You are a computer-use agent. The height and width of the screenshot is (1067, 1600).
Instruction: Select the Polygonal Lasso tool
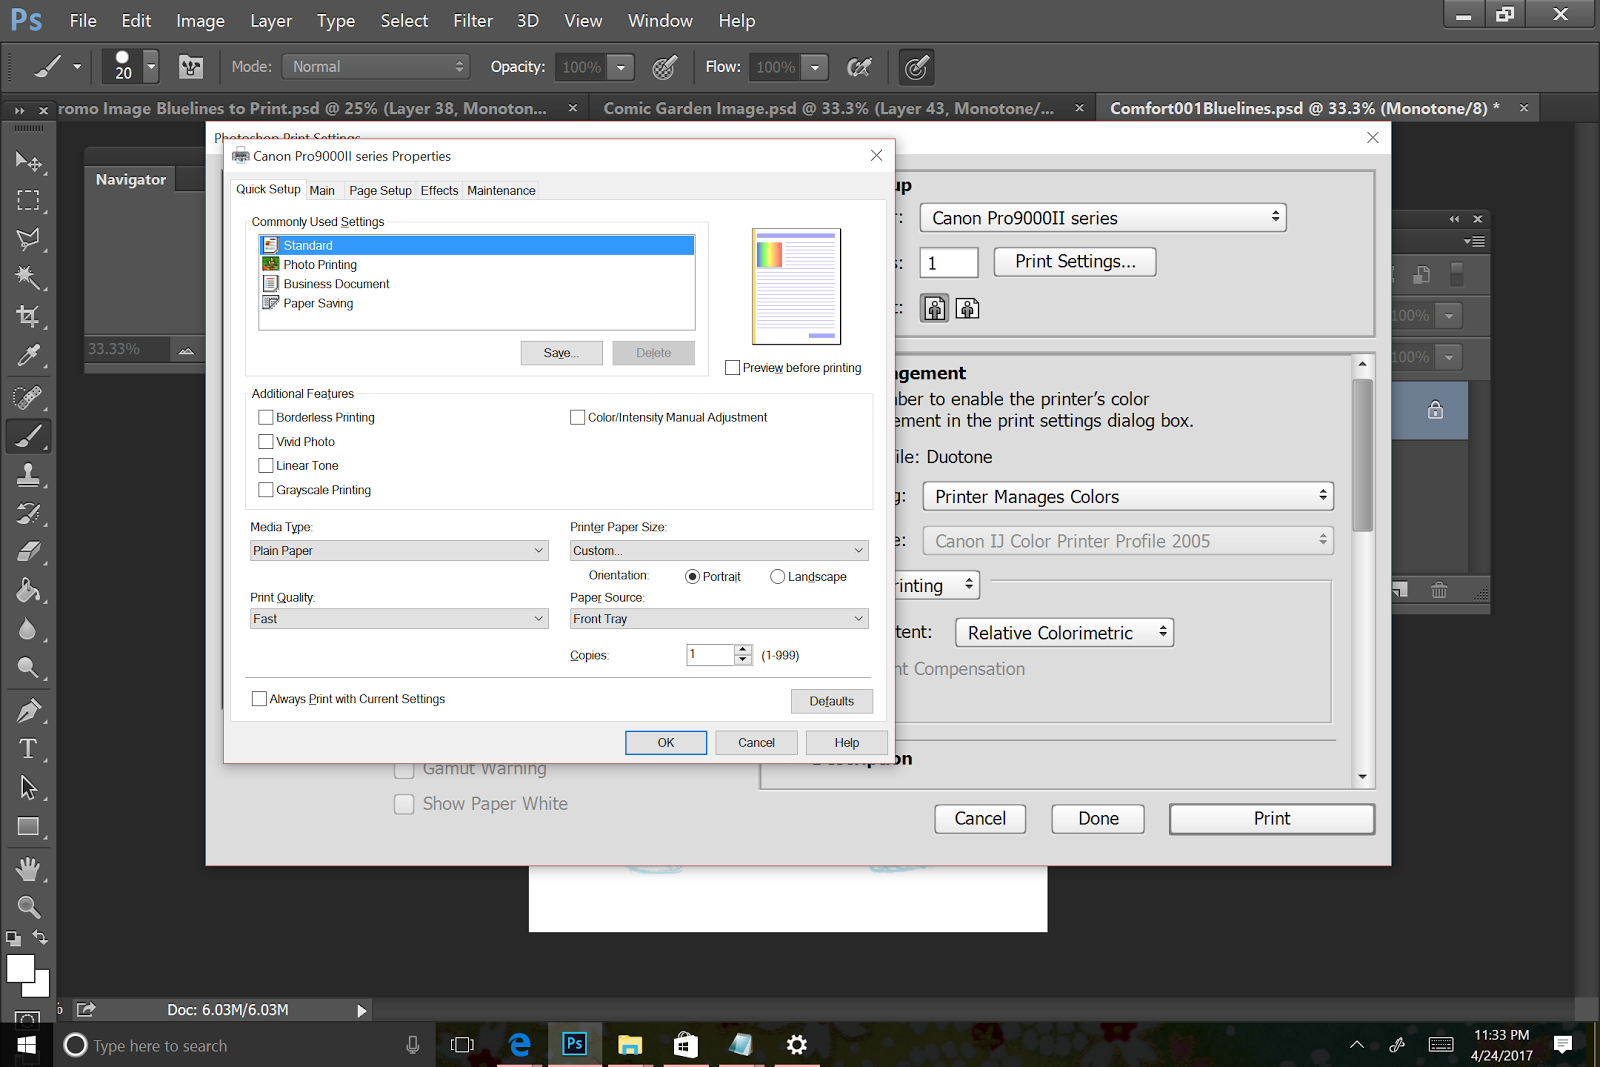coord(28,239)
